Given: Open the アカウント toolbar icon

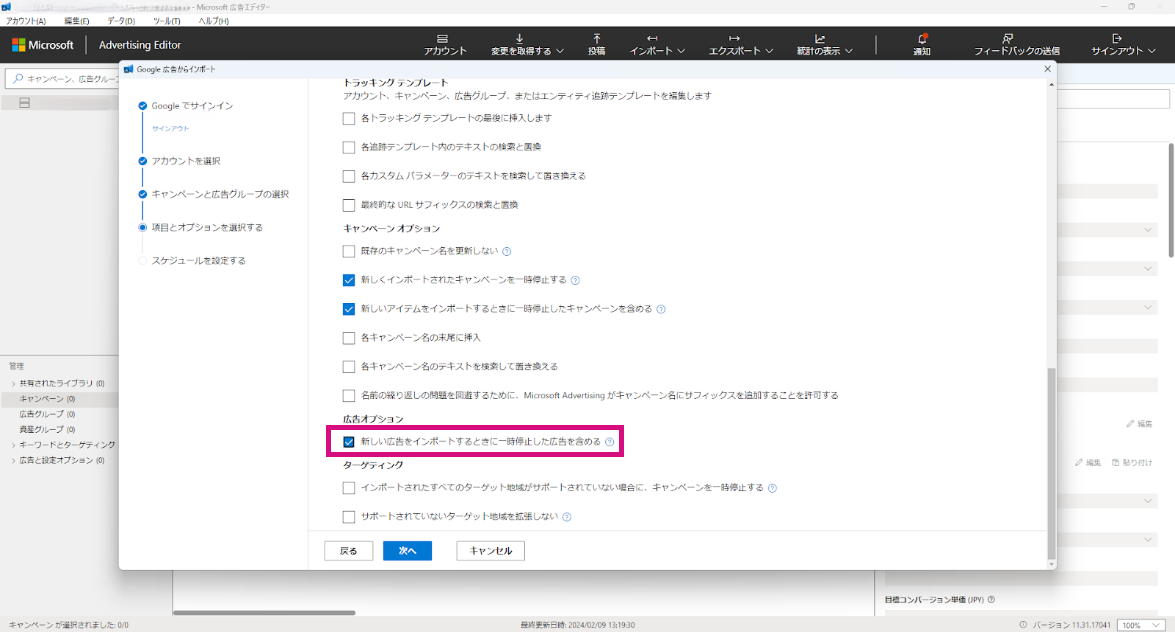Looking at the screenshot, I should [442, 38].
